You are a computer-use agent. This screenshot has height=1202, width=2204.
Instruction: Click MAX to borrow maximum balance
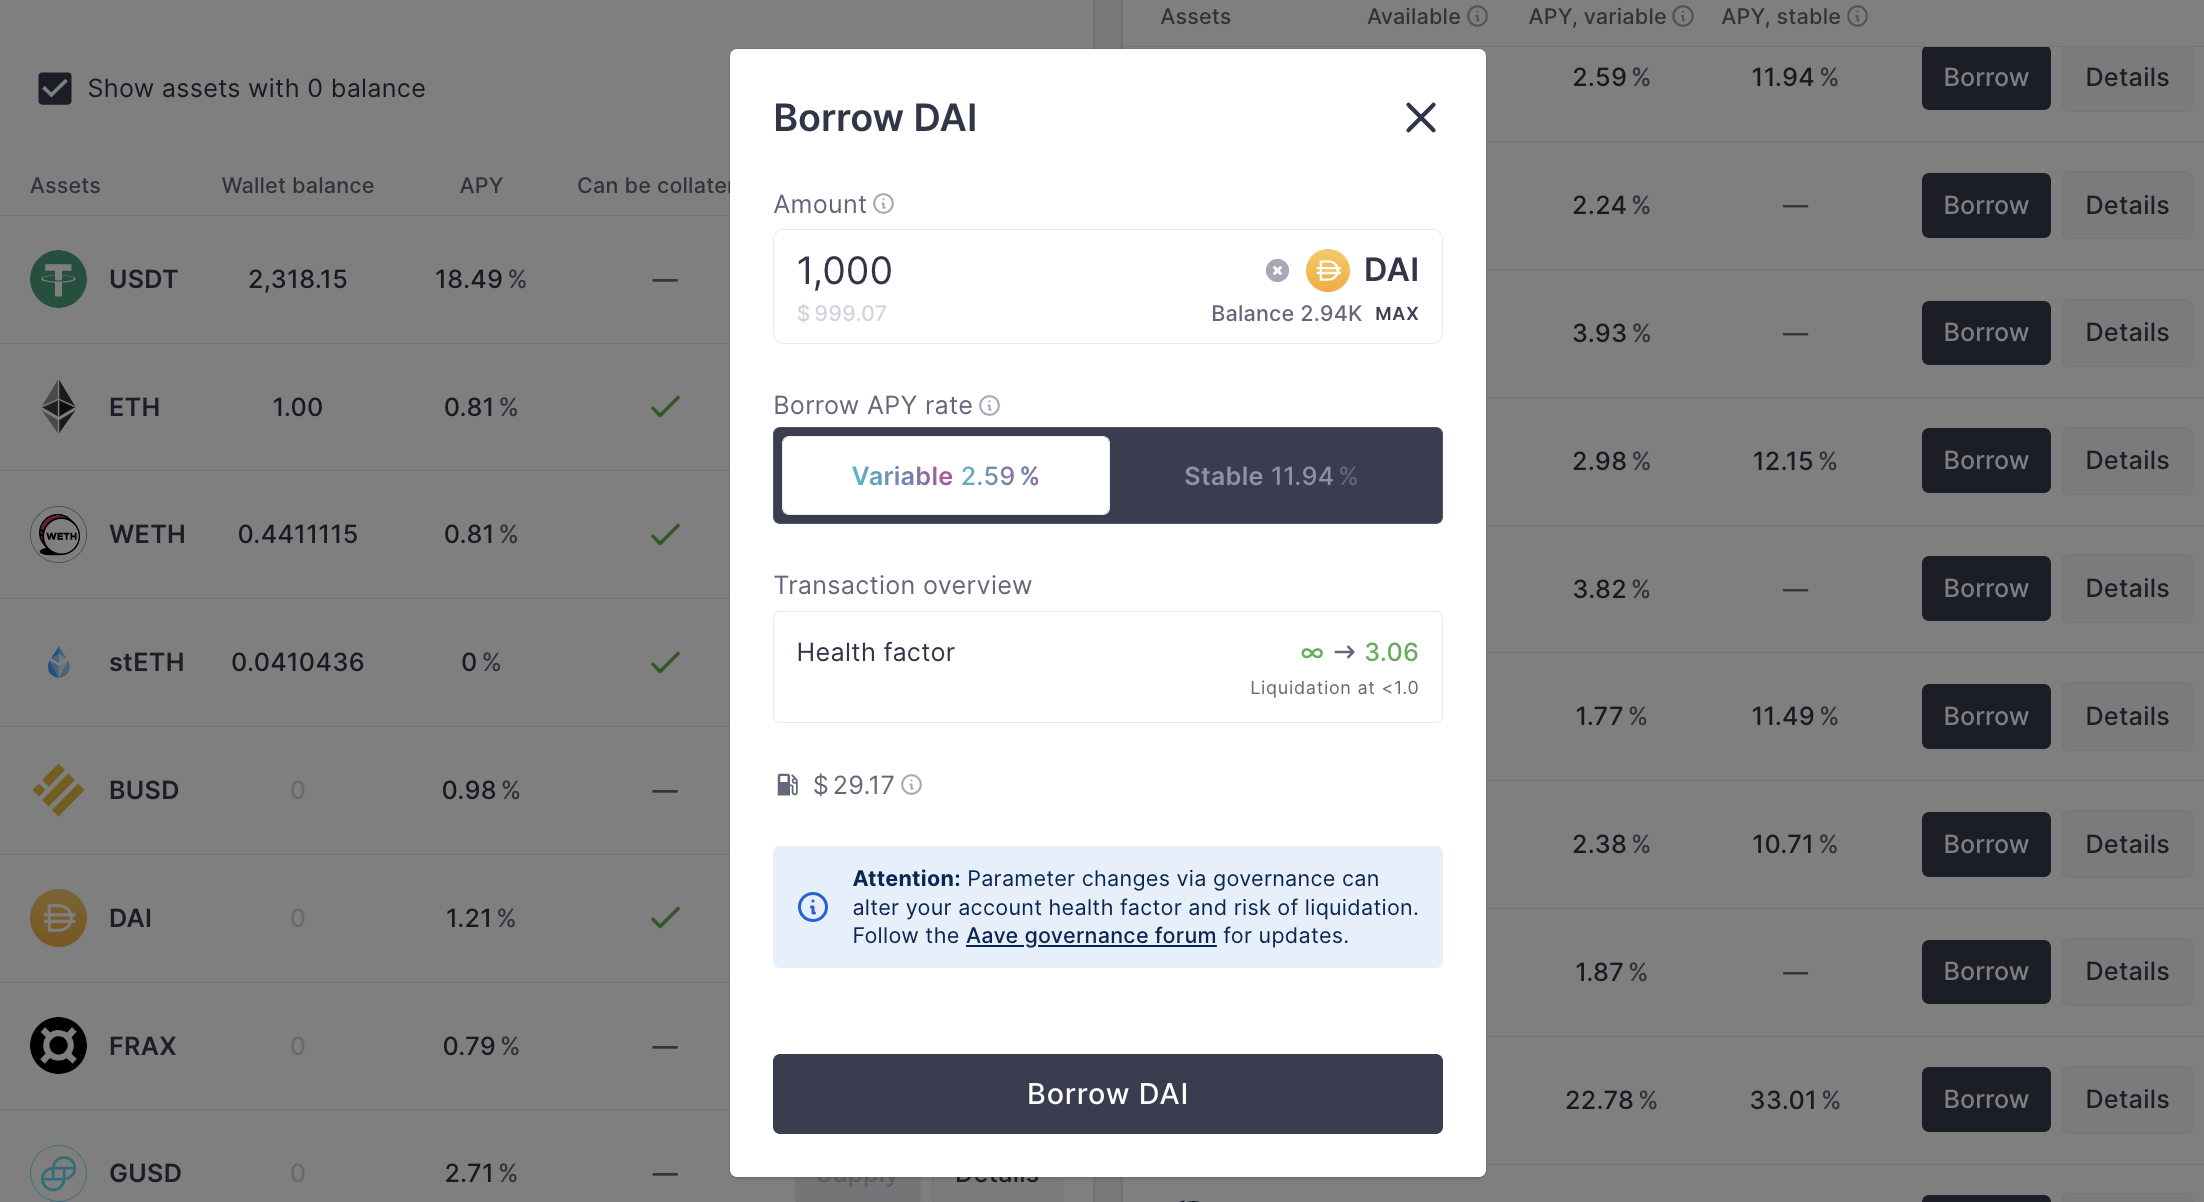tap(1397, 313)
